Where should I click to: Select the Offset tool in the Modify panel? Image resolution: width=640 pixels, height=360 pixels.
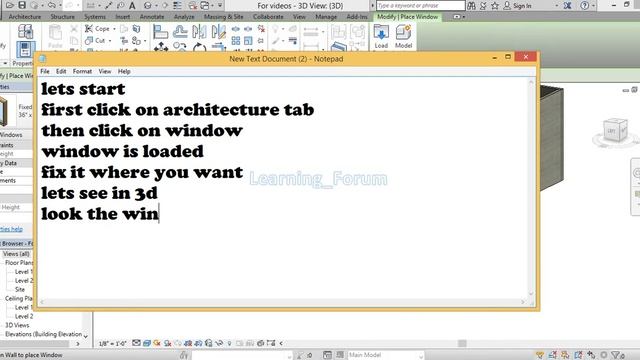click(x=180, y=31)
